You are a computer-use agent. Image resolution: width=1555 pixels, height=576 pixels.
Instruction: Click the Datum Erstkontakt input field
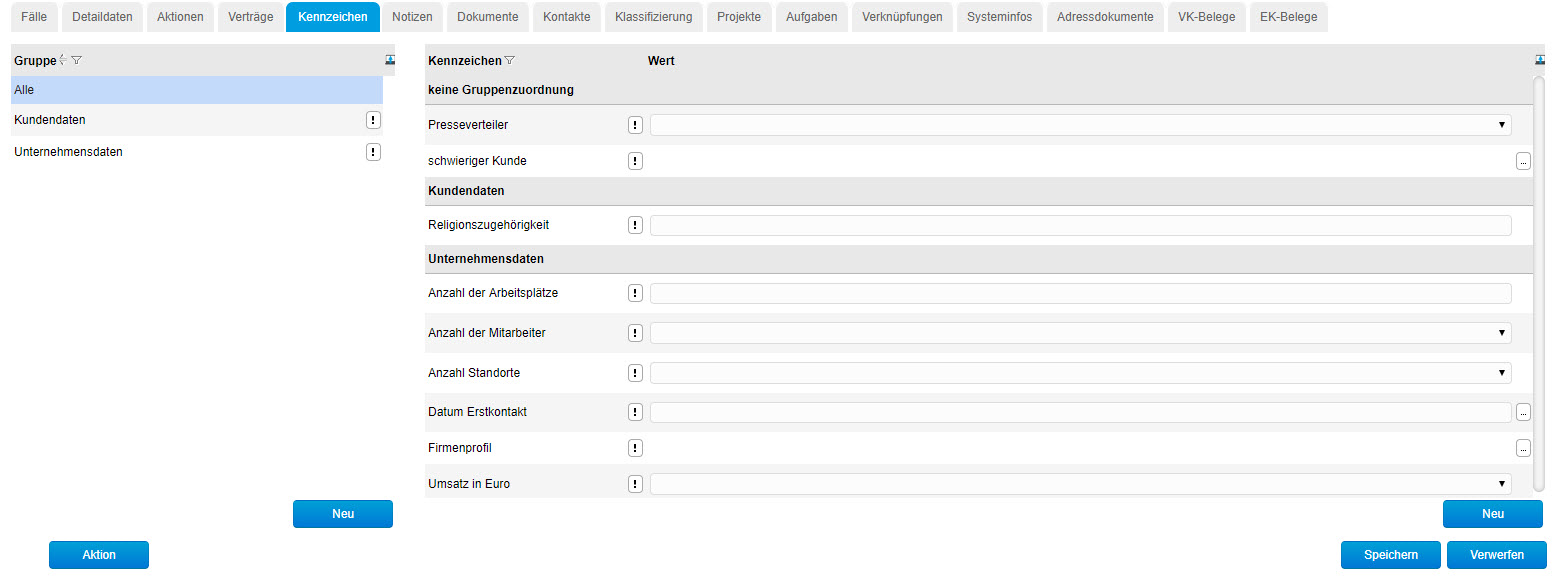(x=1080, y=412)
